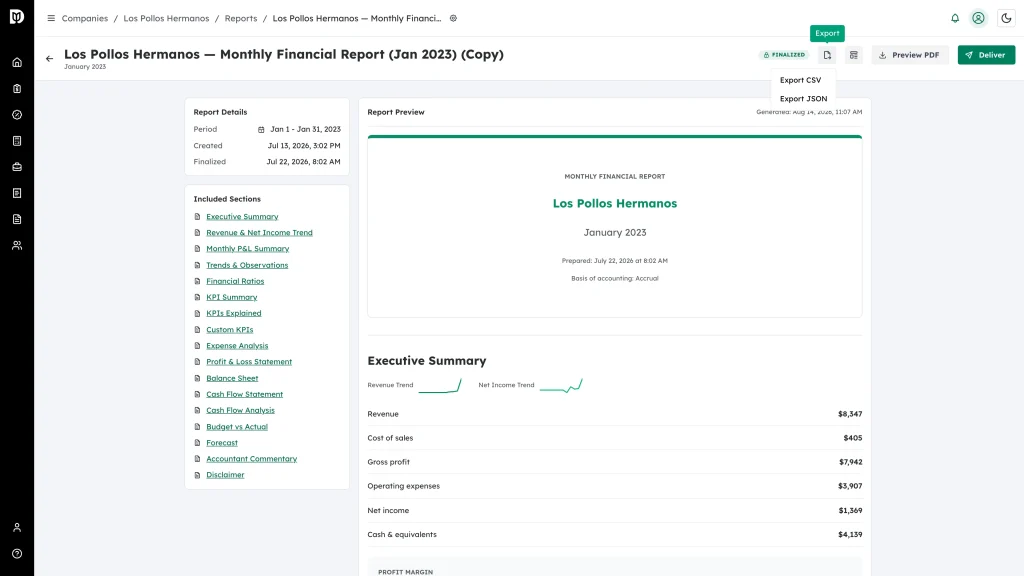Click the document icon beside Forecast link
This screenshot has width=1024, height=576.
197,443
